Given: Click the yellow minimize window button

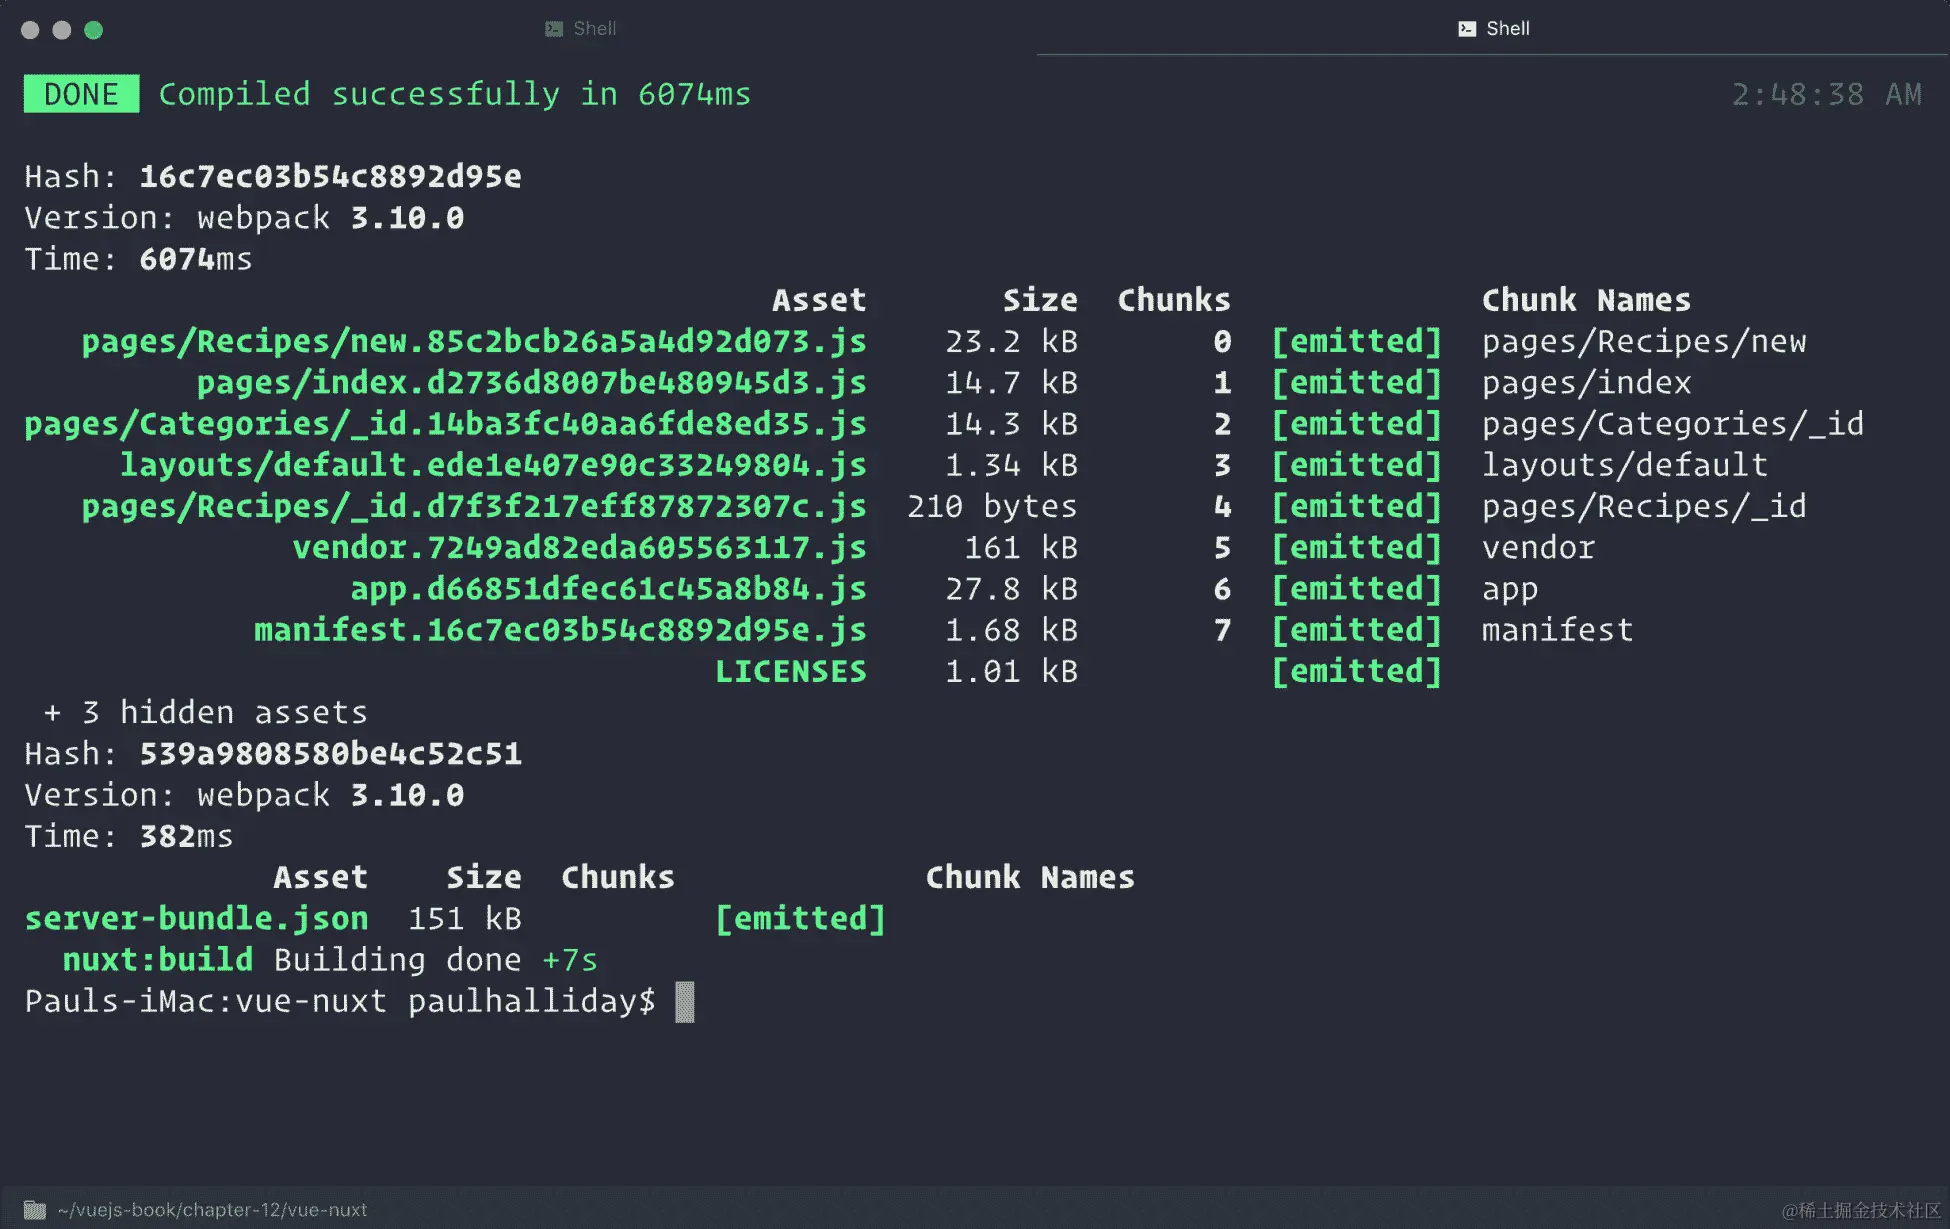Looking at the screenshot, I should click(62, 30).
